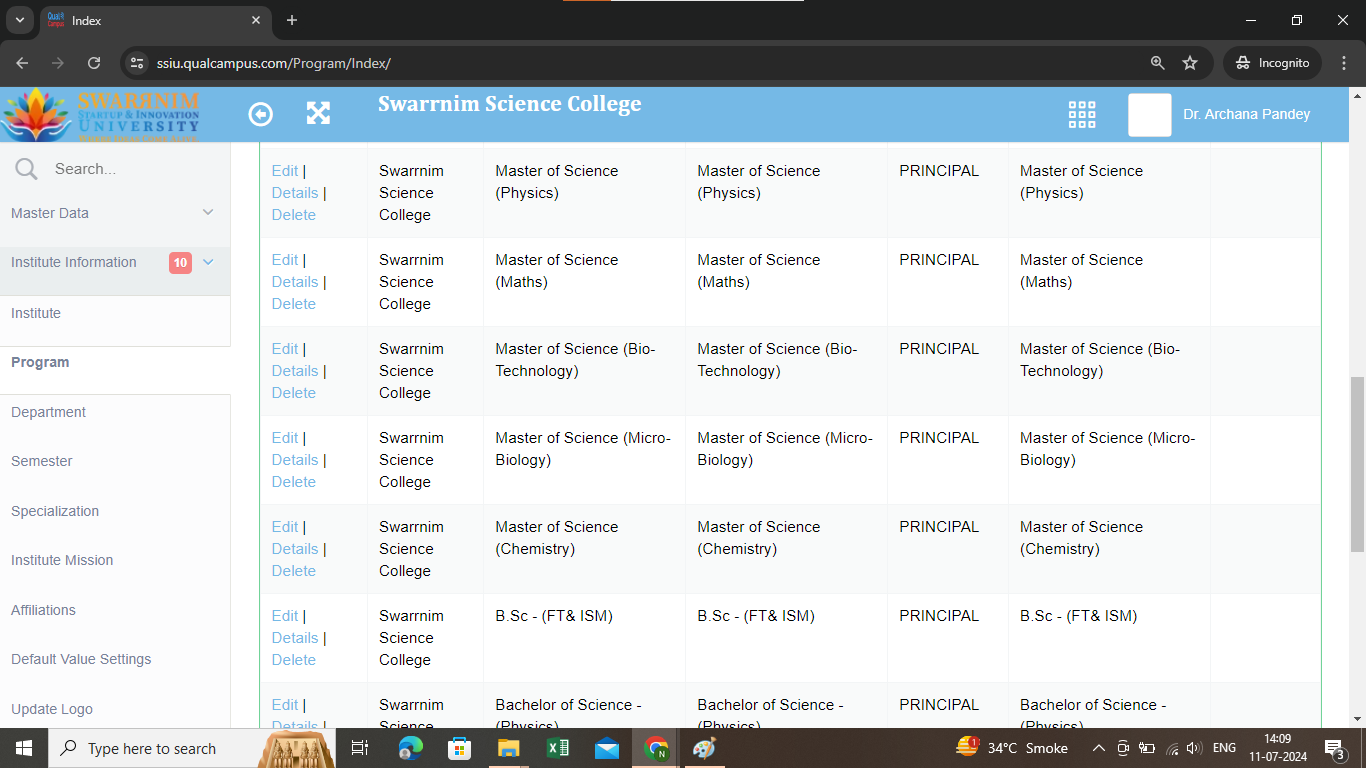Edit the Master of Science (Maths) row
Screen dimensions: 1366x768
285,260
